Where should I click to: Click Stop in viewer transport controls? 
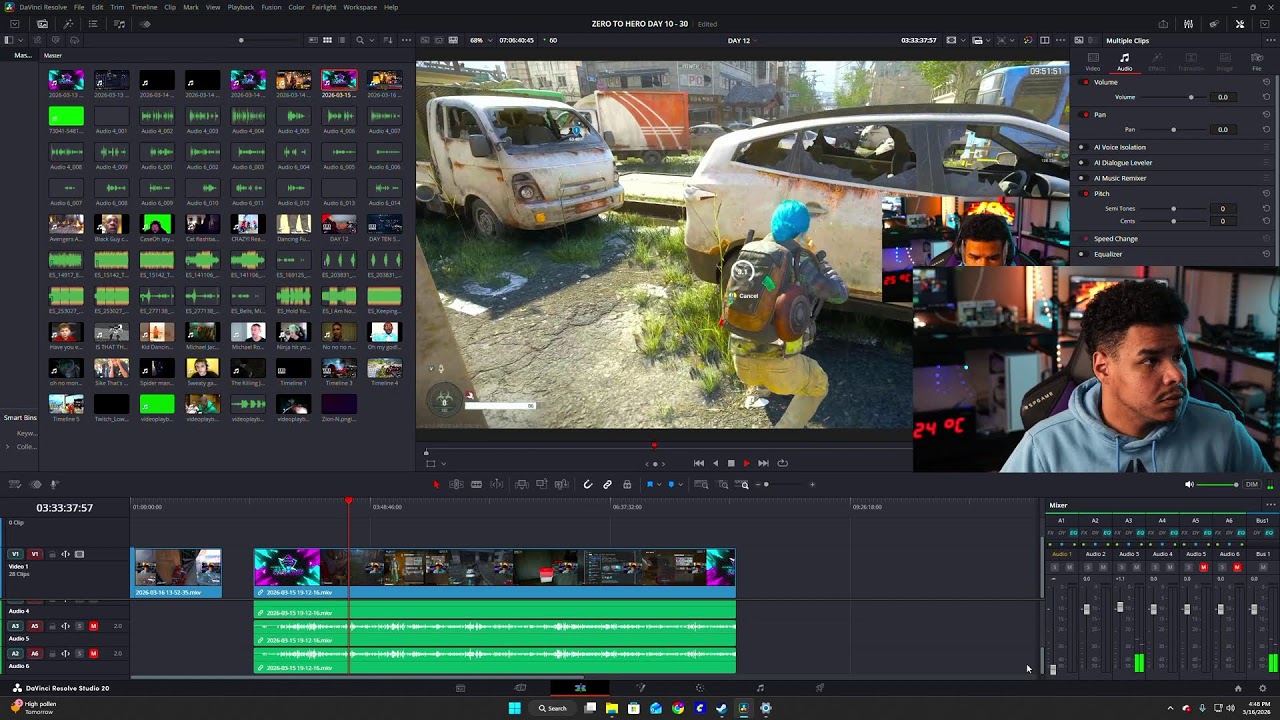click(x=730, y=463)
